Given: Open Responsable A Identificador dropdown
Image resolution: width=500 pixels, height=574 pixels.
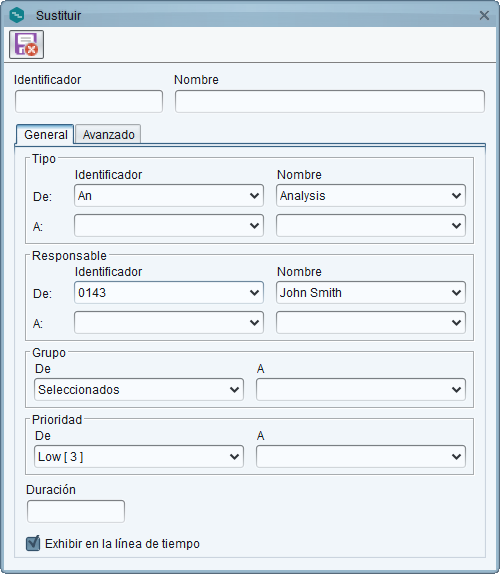Looking at the screenshot, I should [x=169, y=323].
